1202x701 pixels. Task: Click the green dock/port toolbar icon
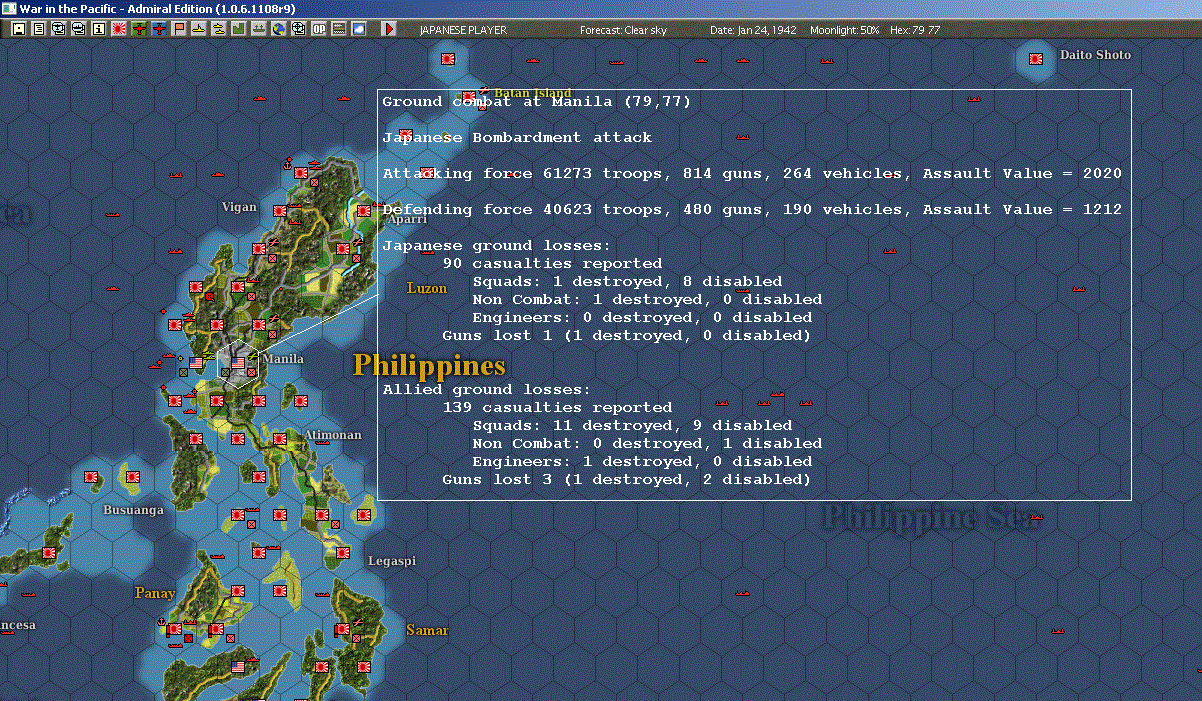[258, 29]
